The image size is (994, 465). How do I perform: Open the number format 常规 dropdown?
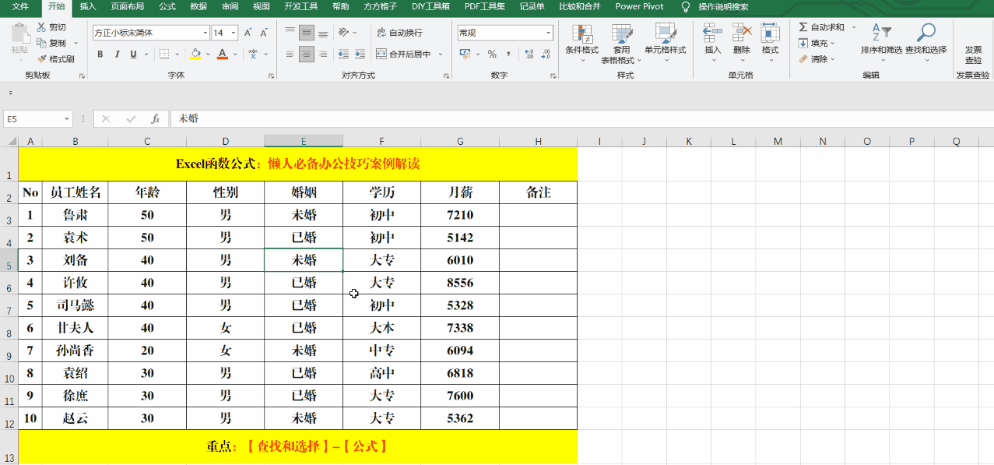click(548, 33)
